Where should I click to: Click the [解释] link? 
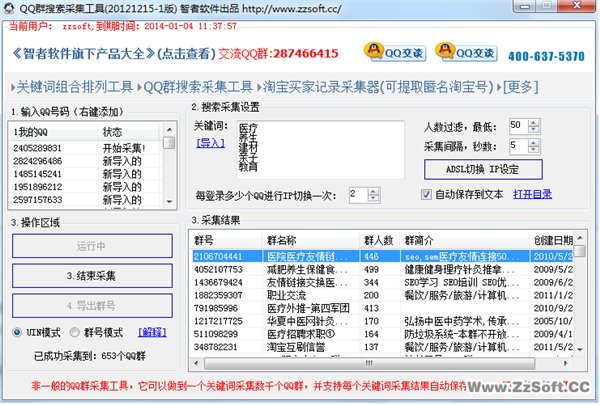click(152, 332)
